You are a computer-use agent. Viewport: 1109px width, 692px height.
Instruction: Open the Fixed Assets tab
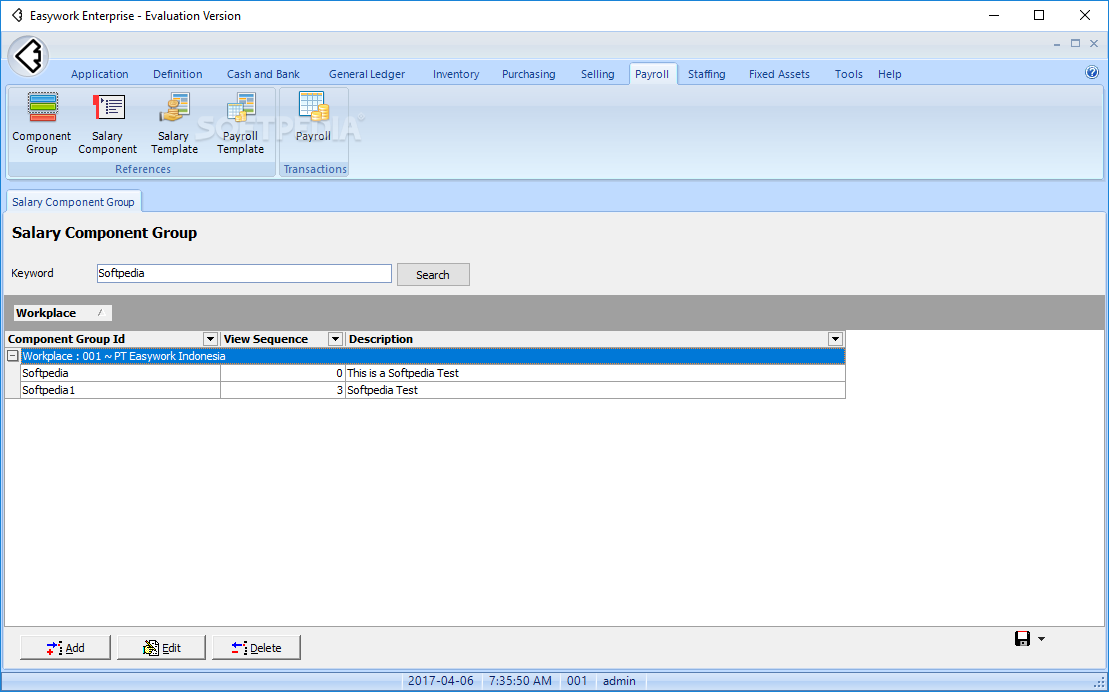tap(779, 74)
